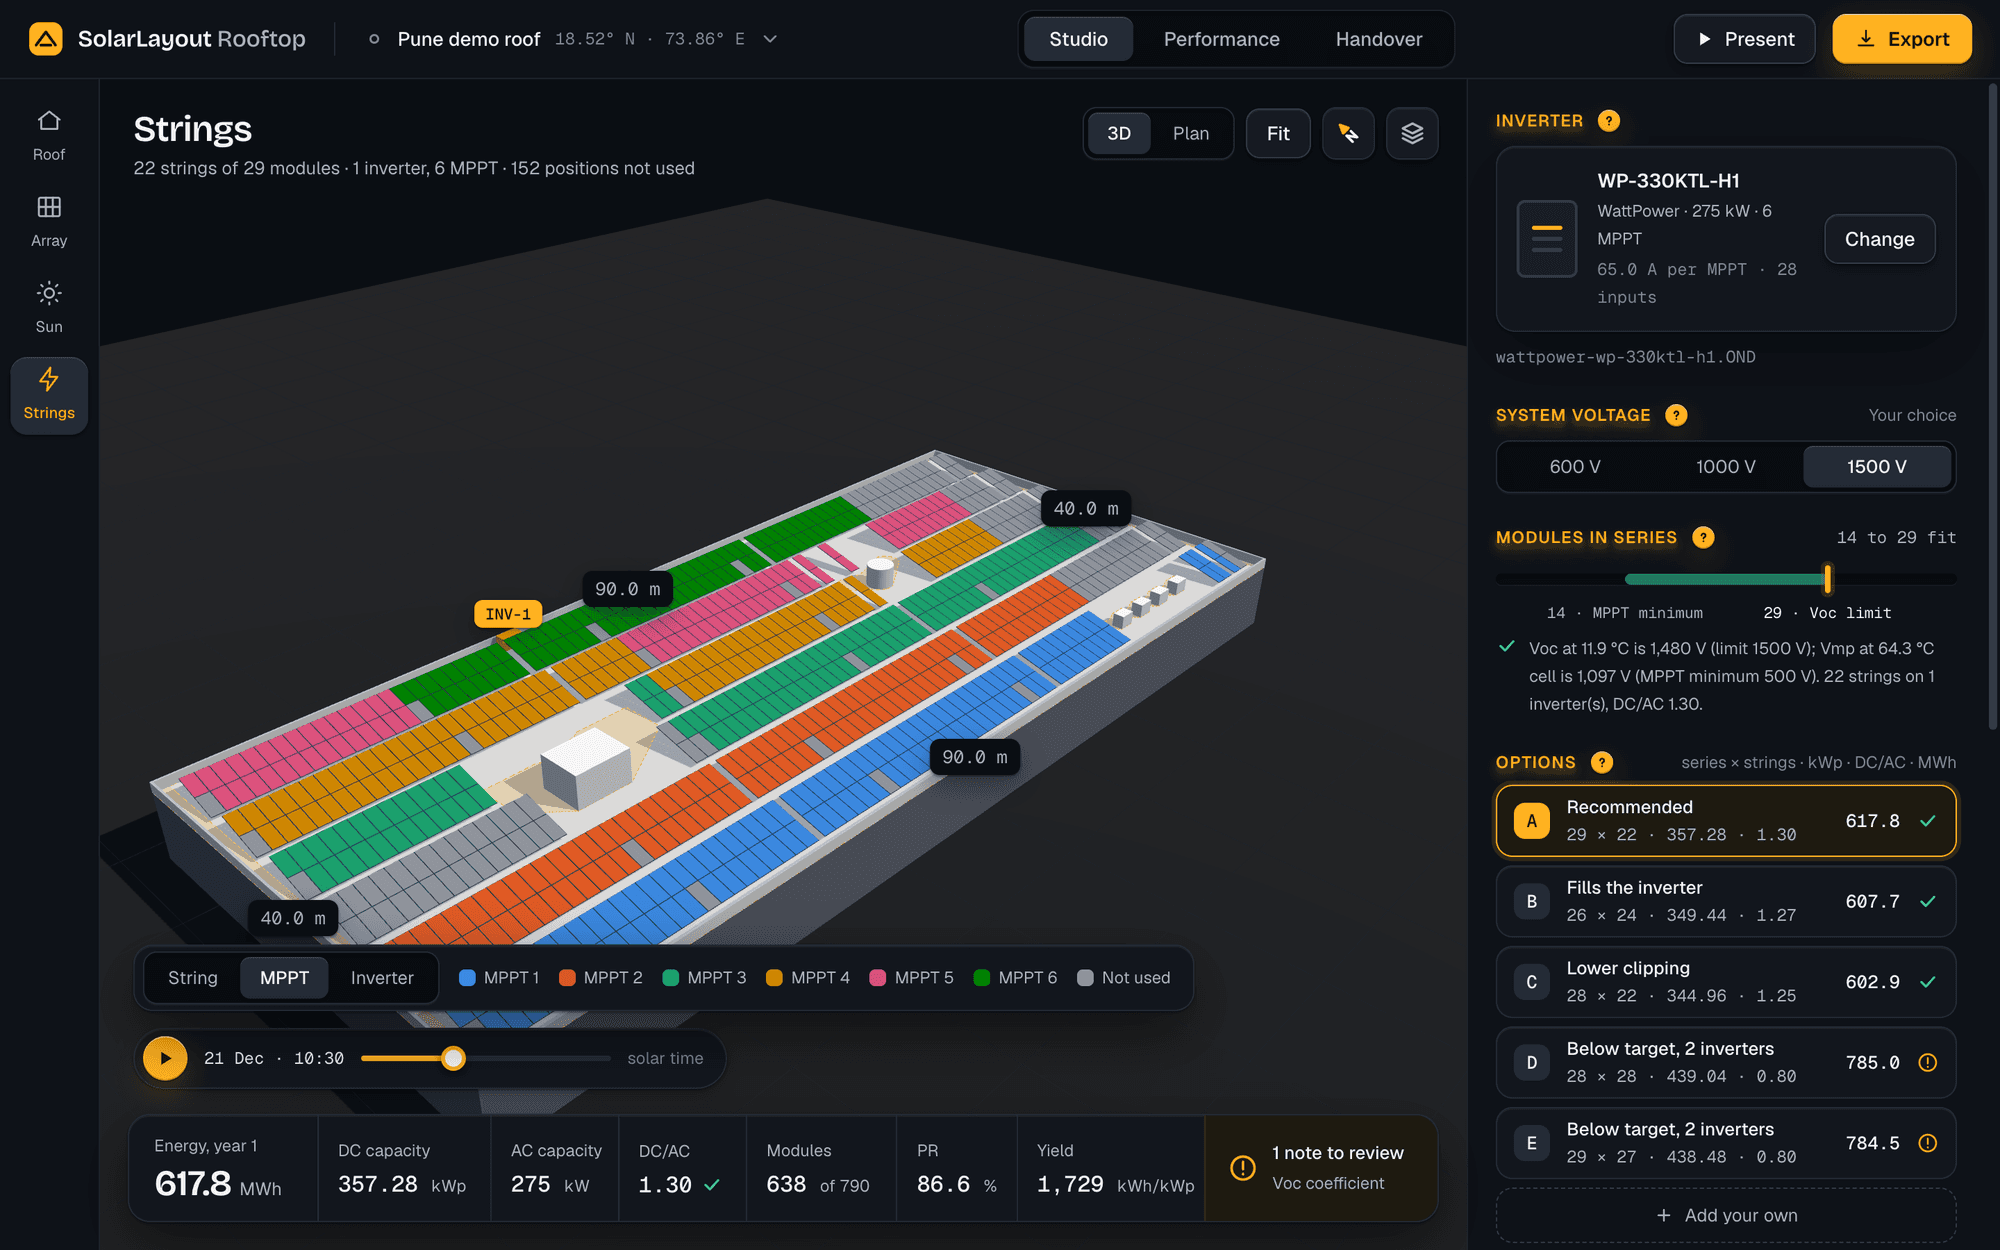Select the Strings sidebar section
Viewport: 2000px width, 1250px height.
tap(49, 395)
